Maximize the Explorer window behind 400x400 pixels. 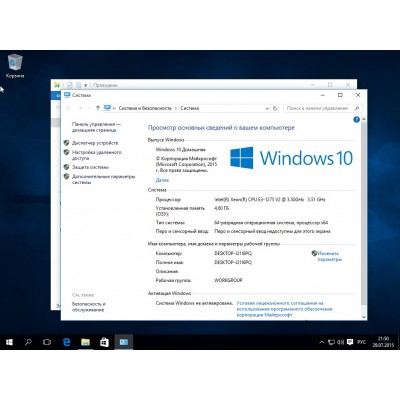pyautogui.click(x=330, y=85)
